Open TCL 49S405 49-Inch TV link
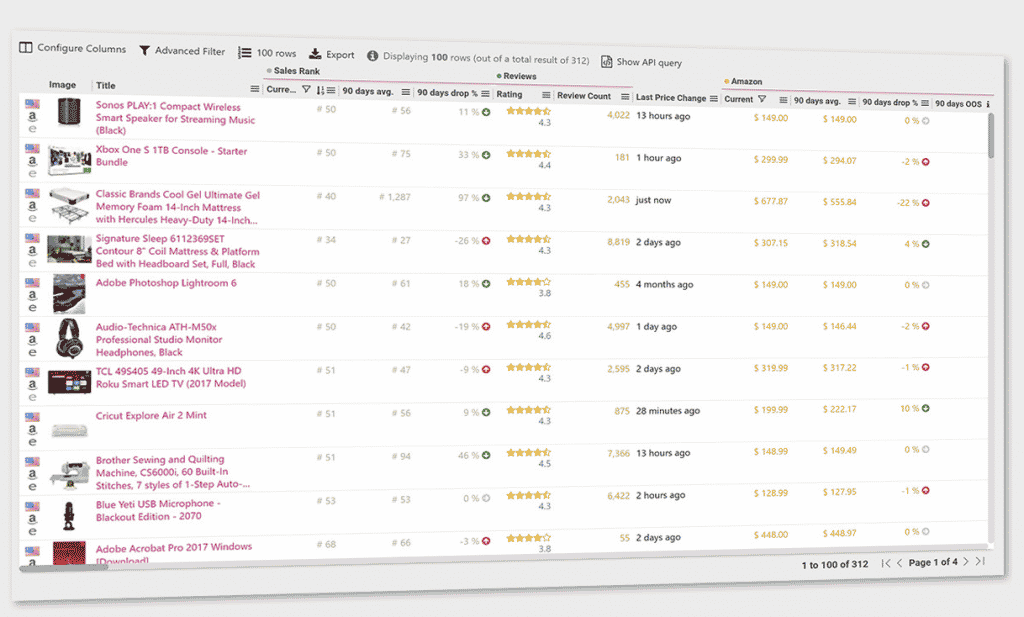The image size is (1024, 617). [x=170, y=377]
